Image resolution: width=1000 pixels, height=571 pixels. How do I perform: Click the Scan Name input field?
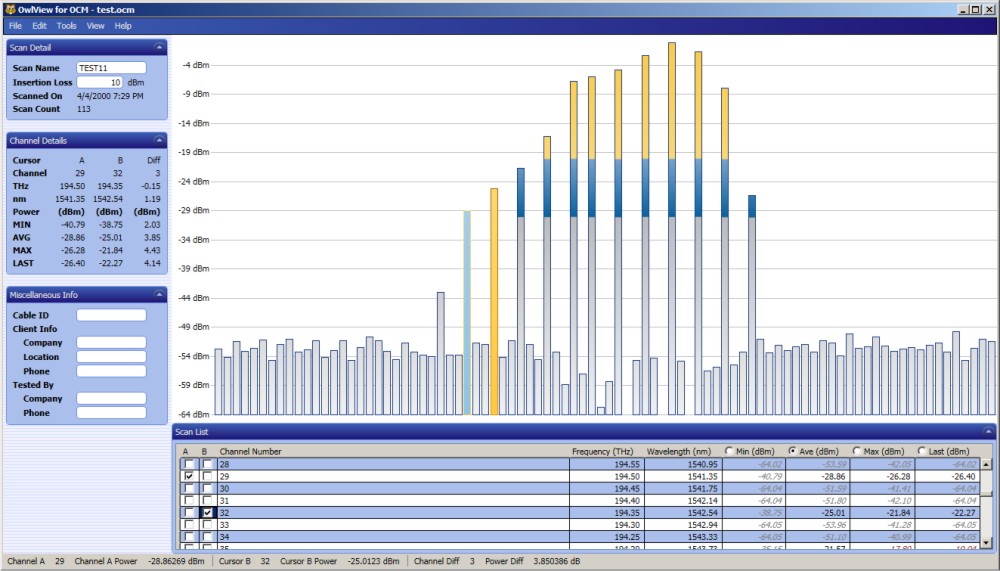111,68
